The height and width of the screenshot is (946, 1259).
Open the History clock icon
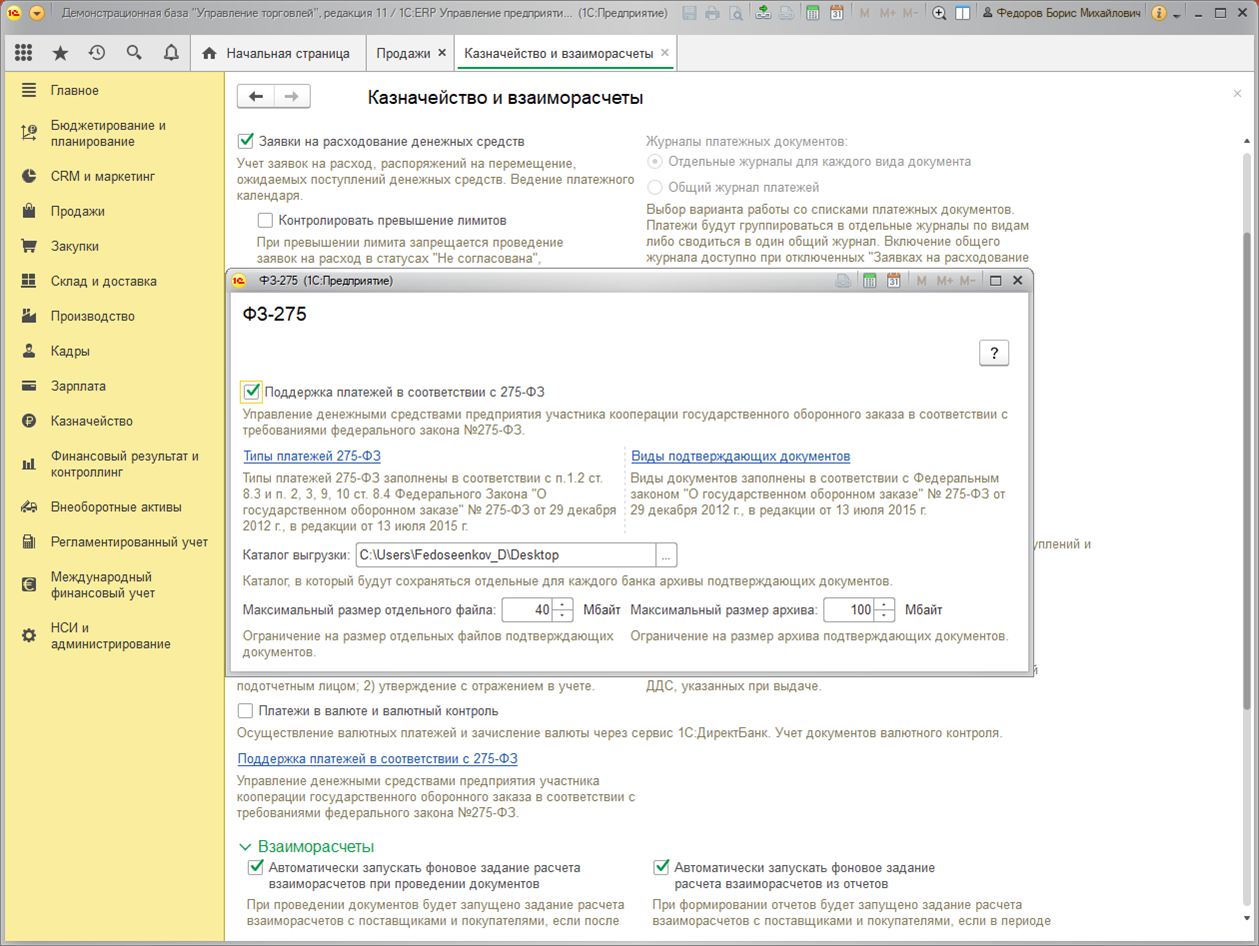pos(97,53)
